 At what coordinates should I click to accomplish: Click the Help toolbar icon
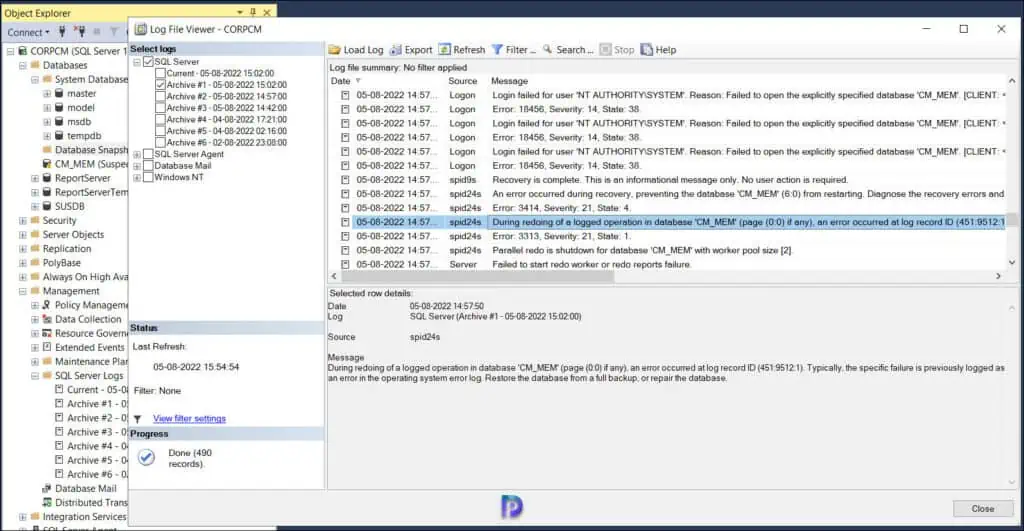[x=647, y=50]
